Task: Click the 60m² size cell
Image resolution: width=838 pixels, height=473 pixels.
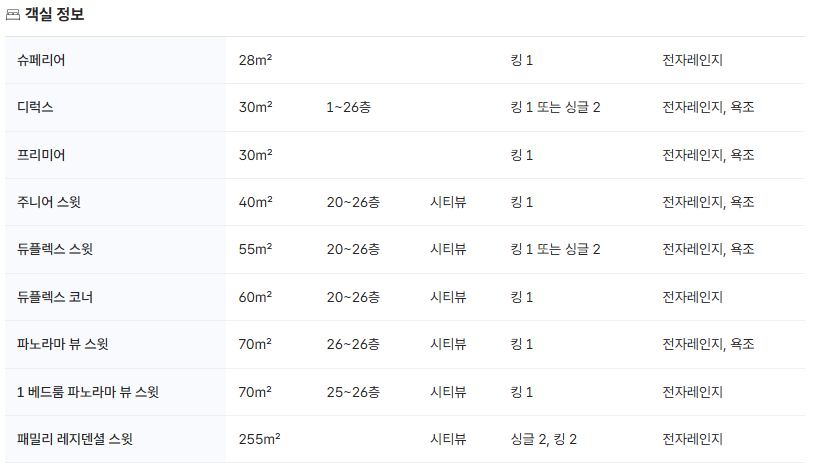Action: (x=256, y=297)
